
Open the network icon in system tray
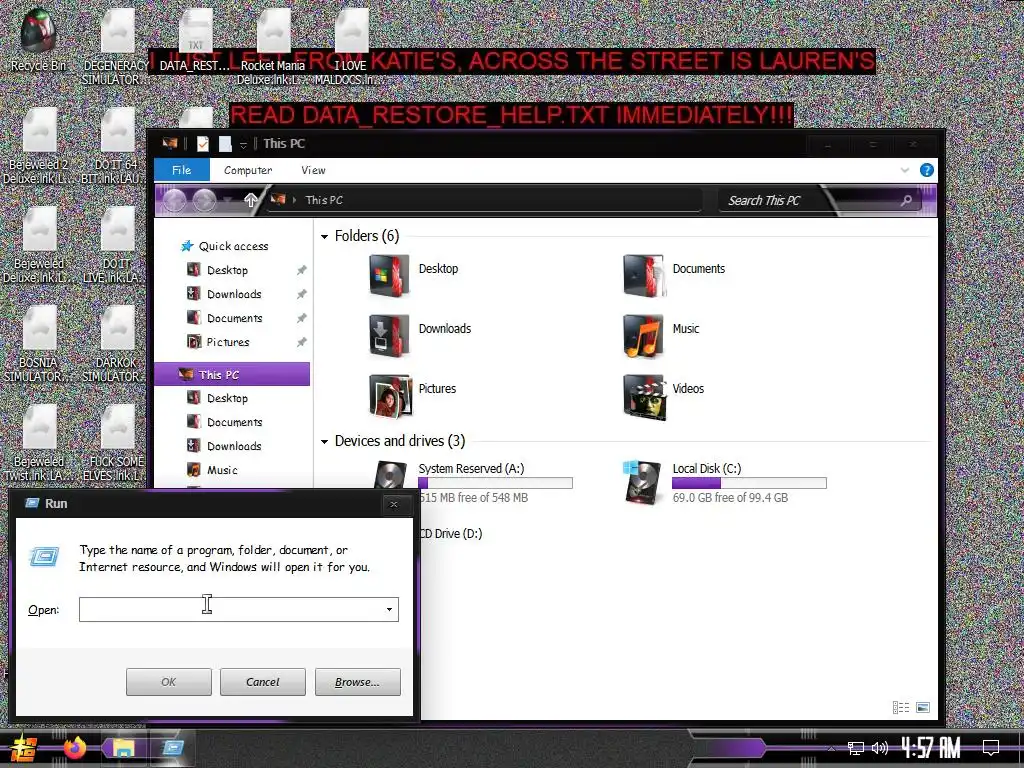(856, 748)
